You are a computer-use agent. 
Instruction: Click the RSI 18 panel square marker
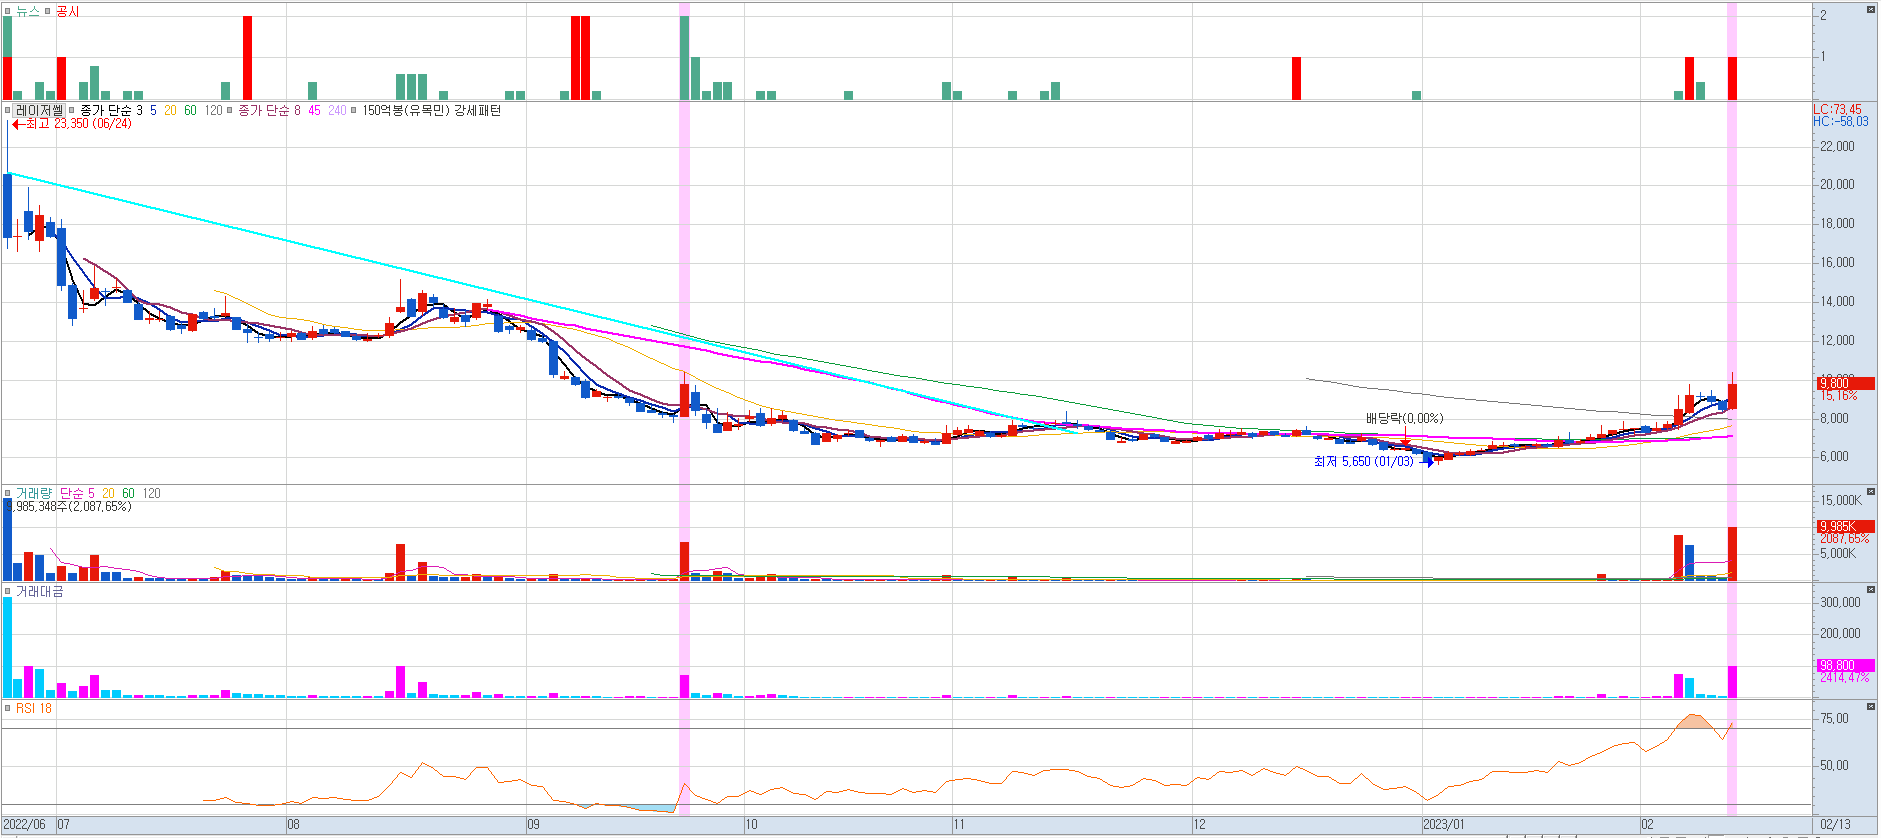[x=7, y=708]
